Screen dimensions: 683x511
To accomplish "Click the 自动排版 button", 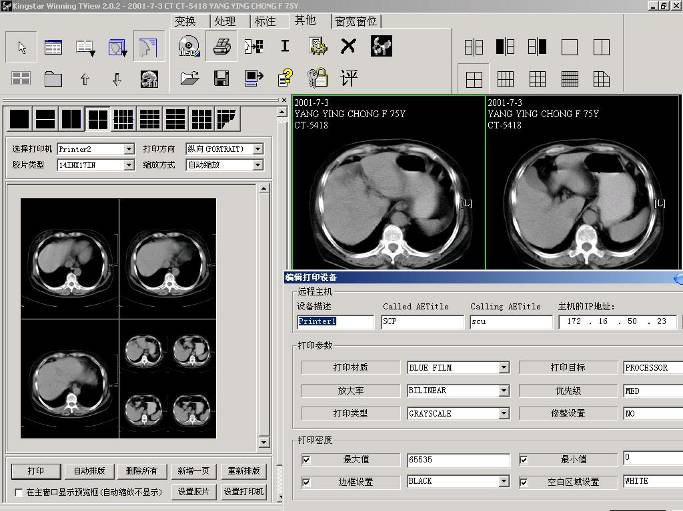I will click(90, 471).
